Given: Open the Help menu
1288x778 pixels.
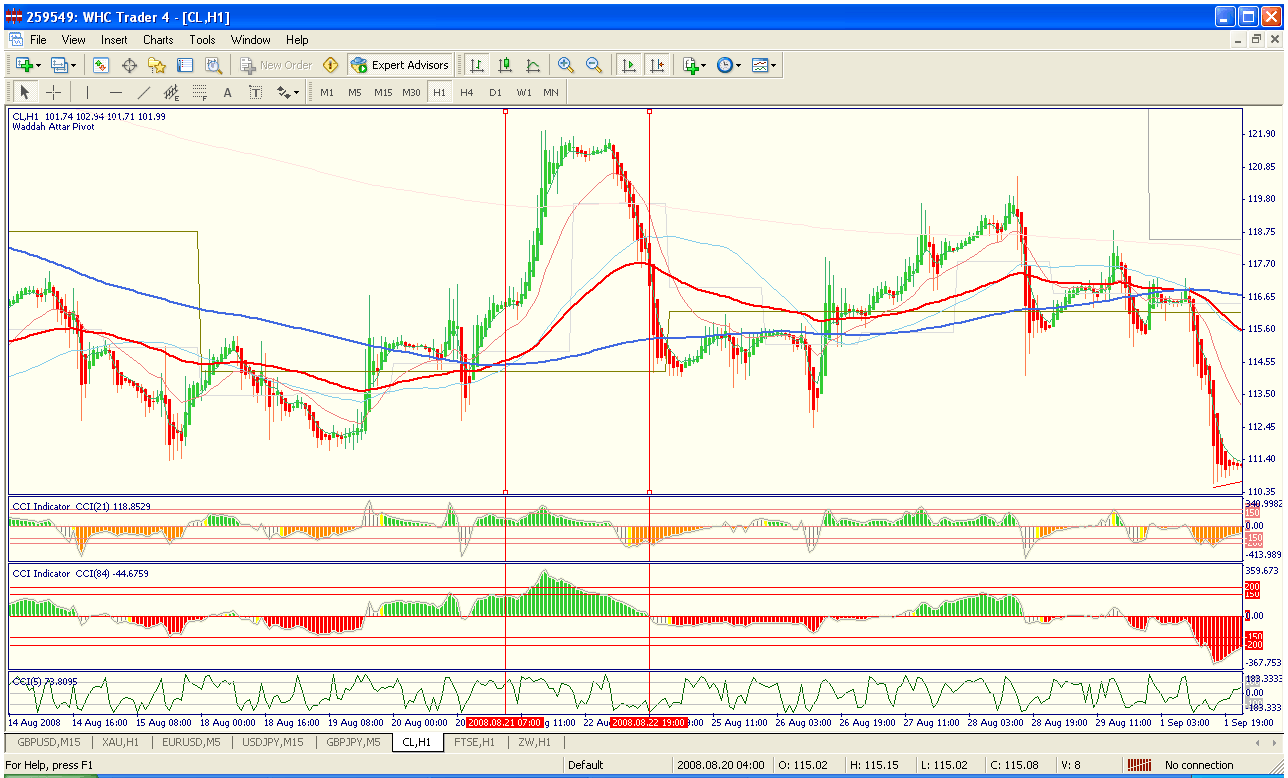Looking at the screenshot, I should point(297,40).
